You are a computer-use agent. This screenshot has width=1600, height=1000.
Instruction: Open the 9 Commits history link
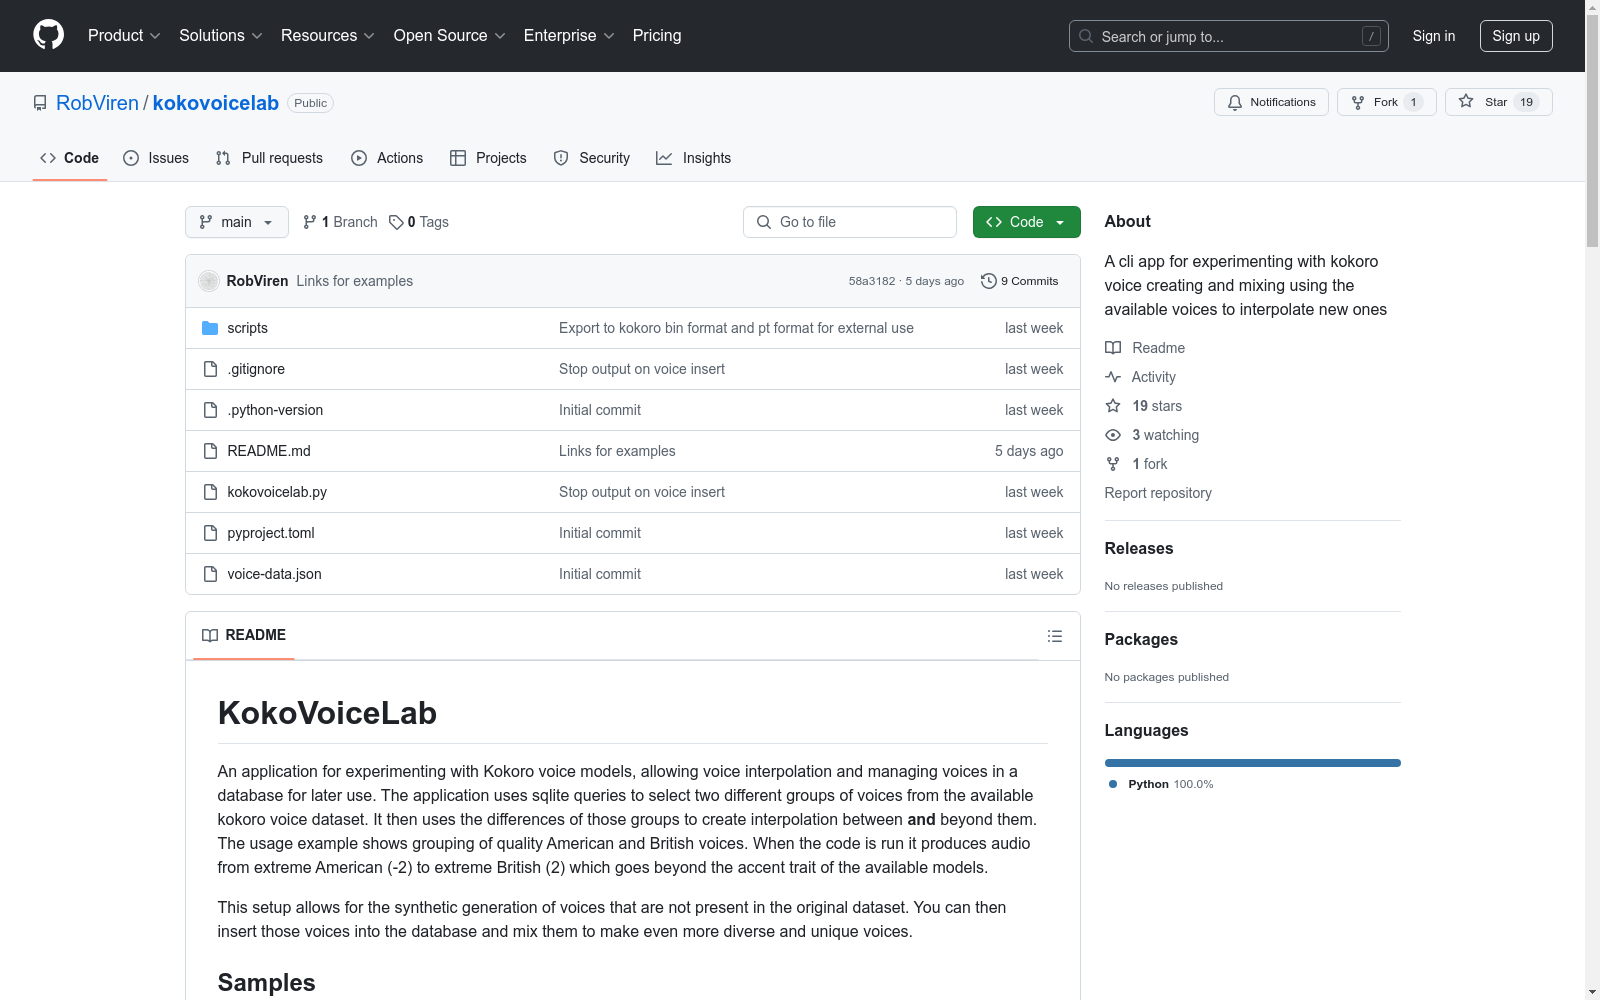pyautogui.click(x=1020, y=281)
